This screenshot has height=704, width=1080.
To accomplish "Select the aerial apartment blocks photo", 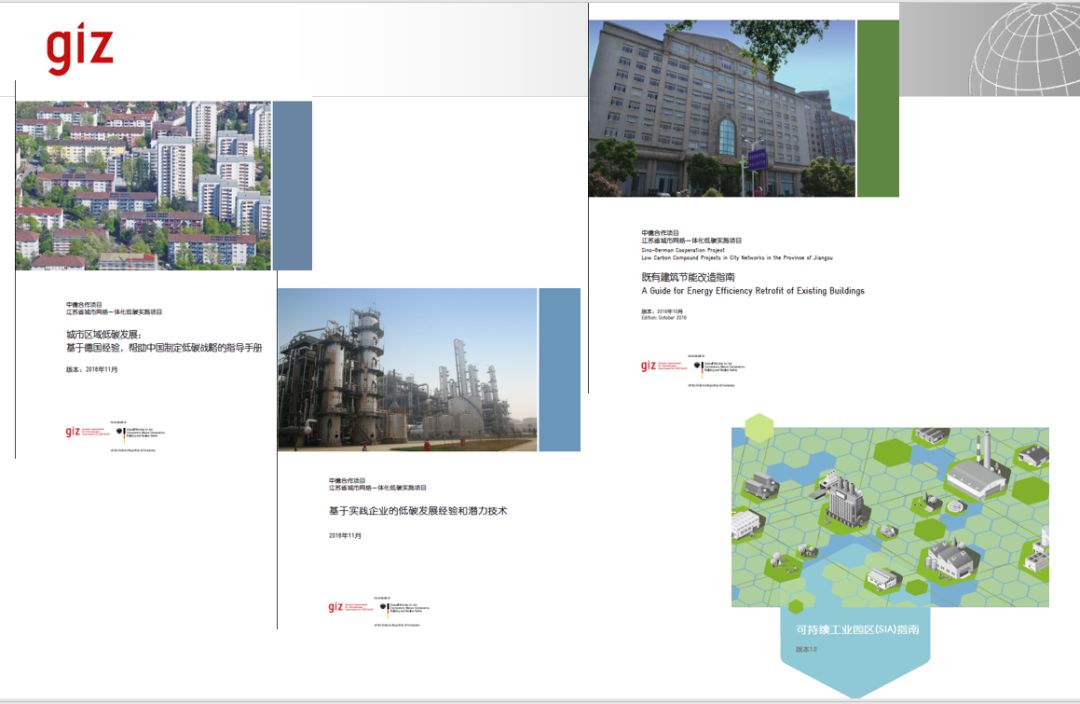I will tap(143, 185).
